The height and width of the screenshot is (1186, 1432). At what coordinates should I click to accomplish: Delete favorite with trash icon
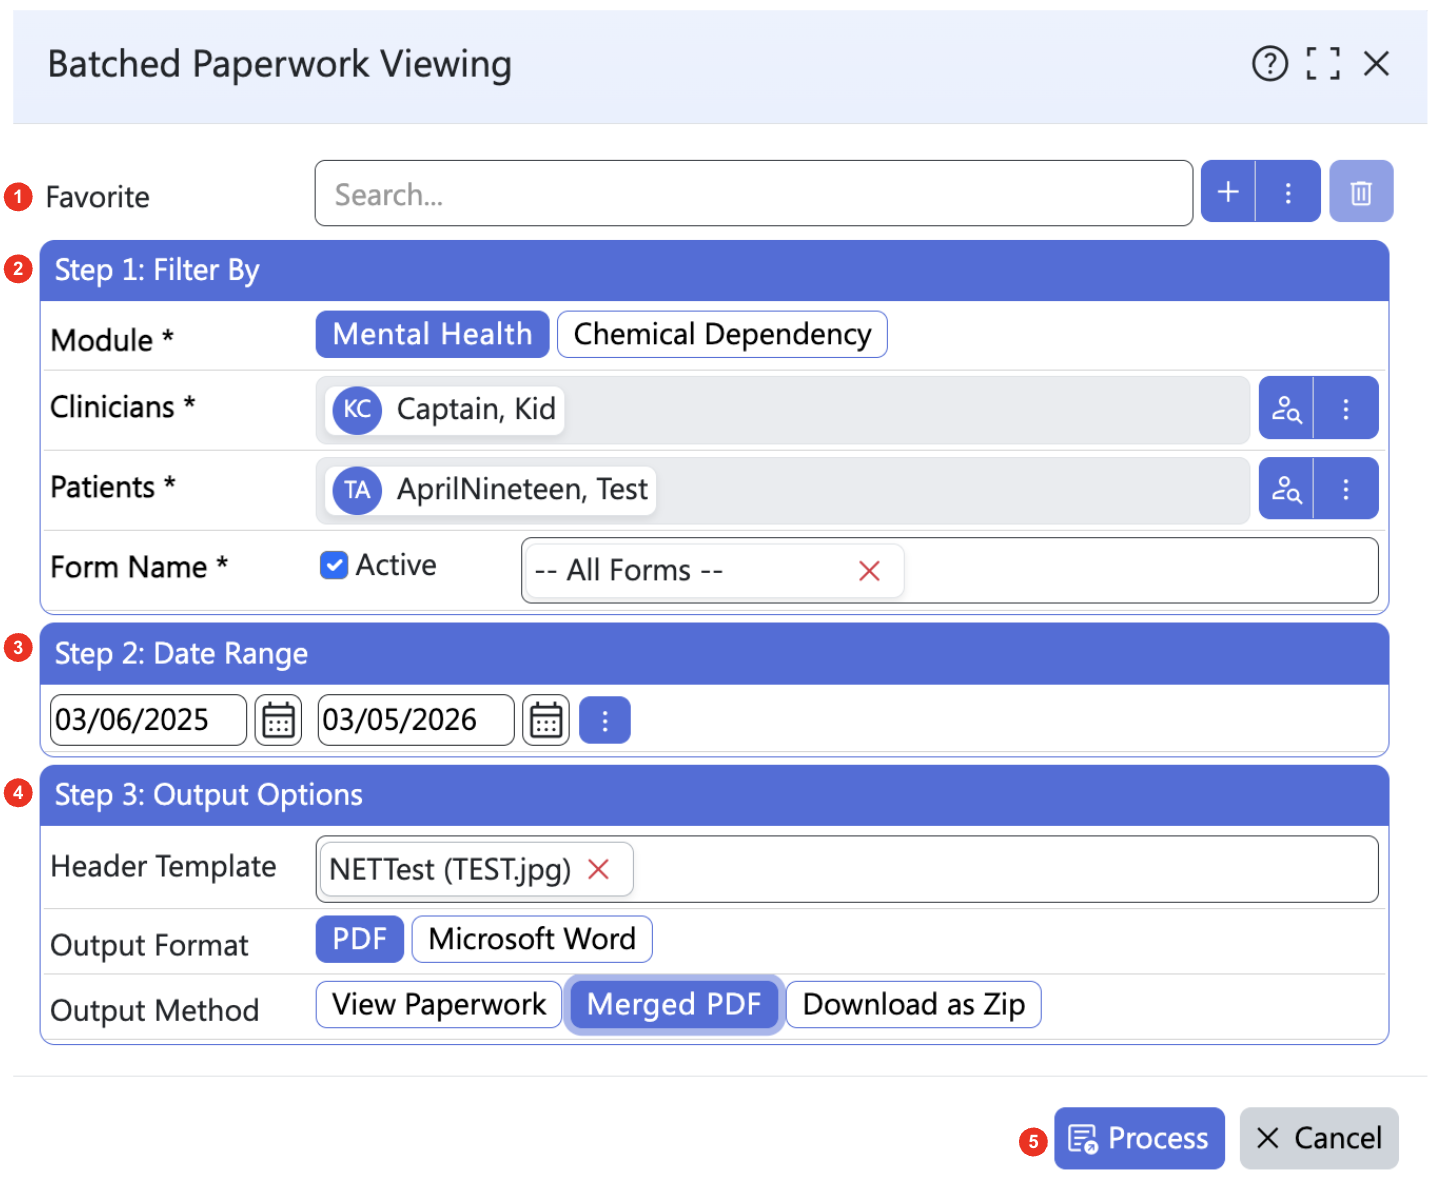[1361, 191]
